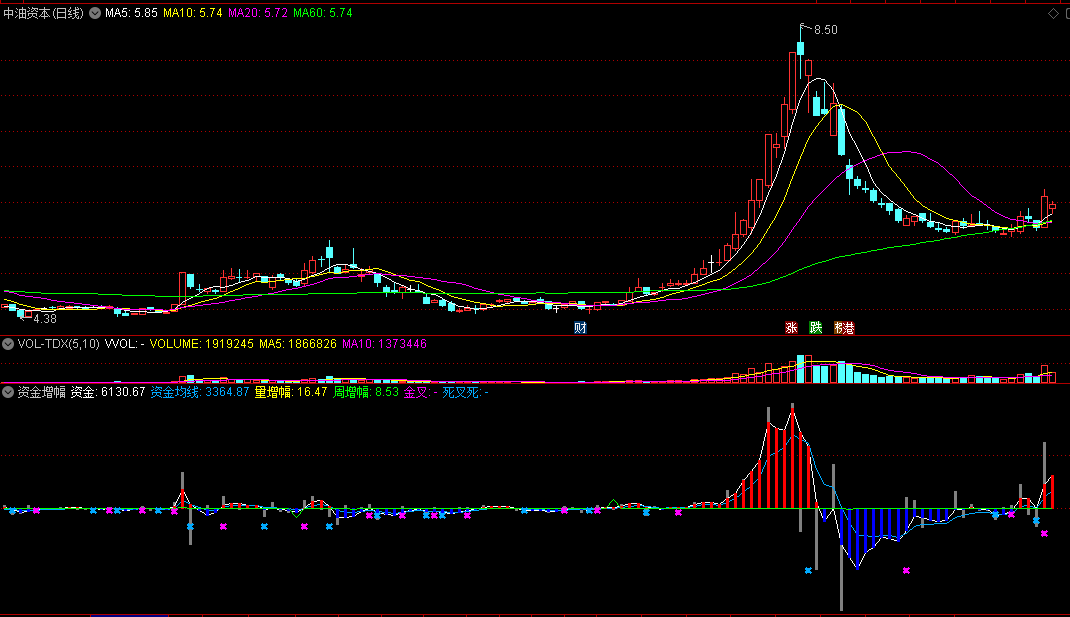The width and height of the screenshot is (1070, 617).
Task: Click the volume MA10: 1373446 value
Action: 384,344
